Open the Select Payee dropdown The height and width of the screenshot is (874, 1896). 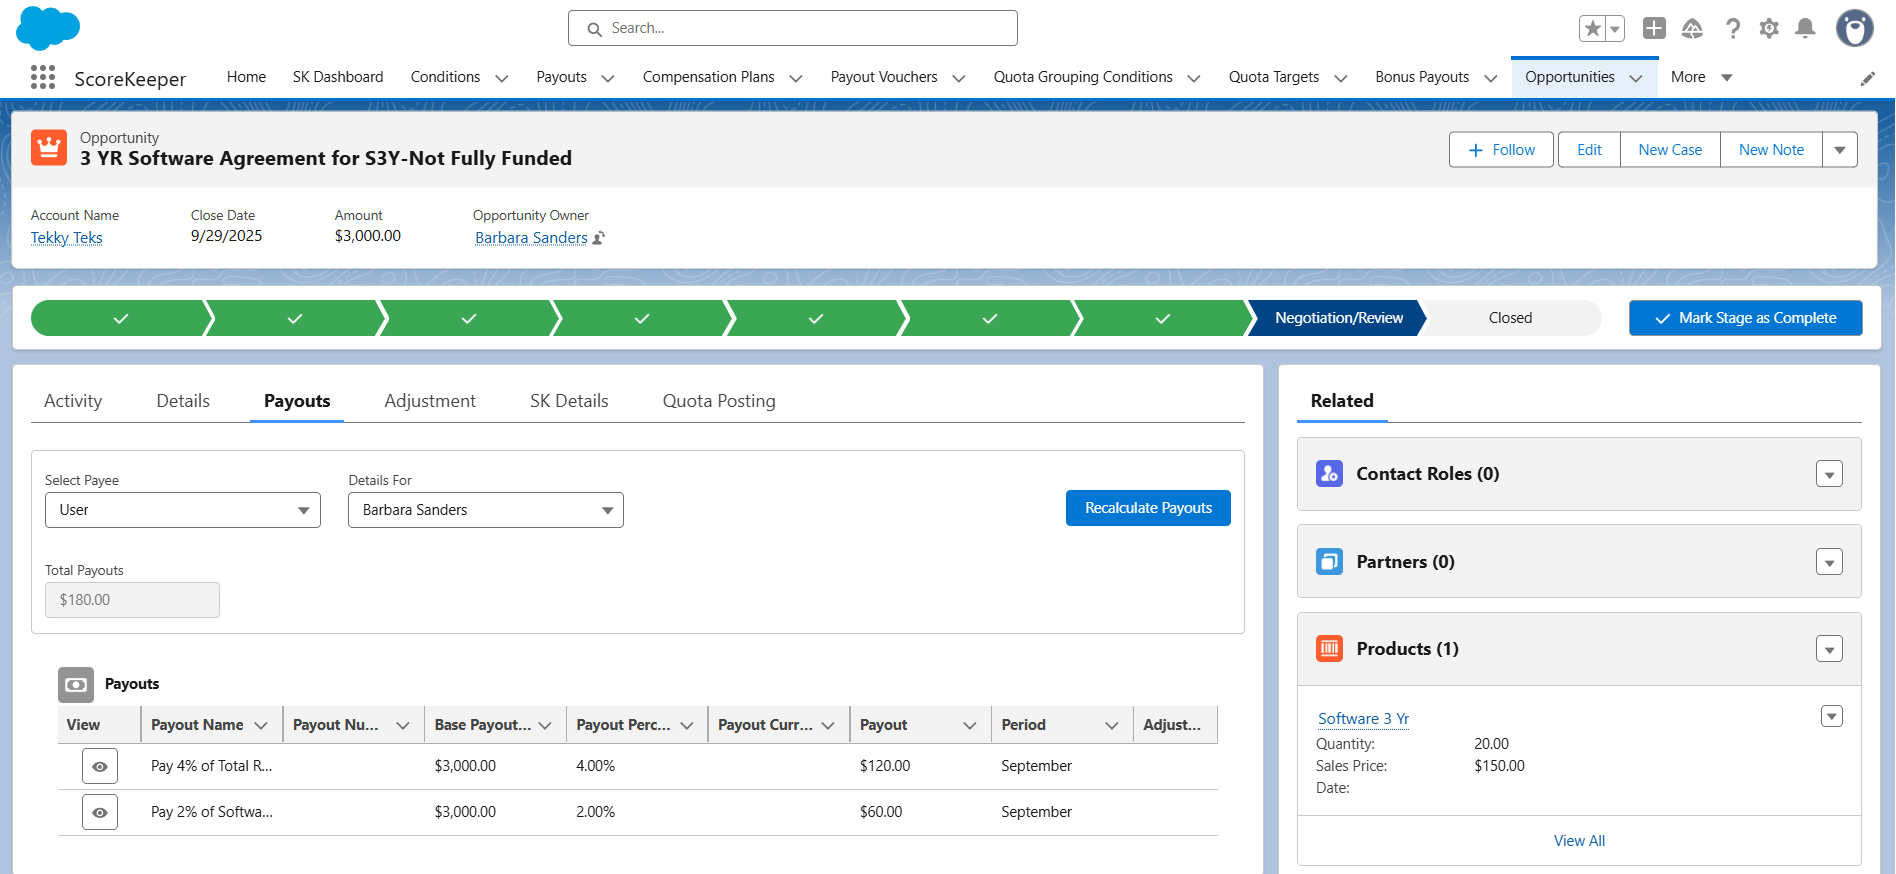click(x=183, y=510)
